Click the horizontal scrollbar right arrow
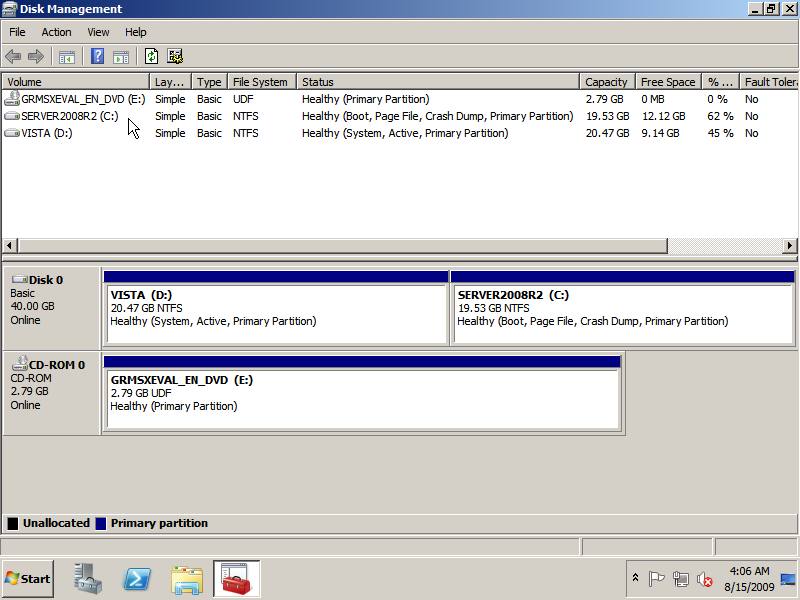This screenshot has height=600, width=800. [x=790, y=245]
